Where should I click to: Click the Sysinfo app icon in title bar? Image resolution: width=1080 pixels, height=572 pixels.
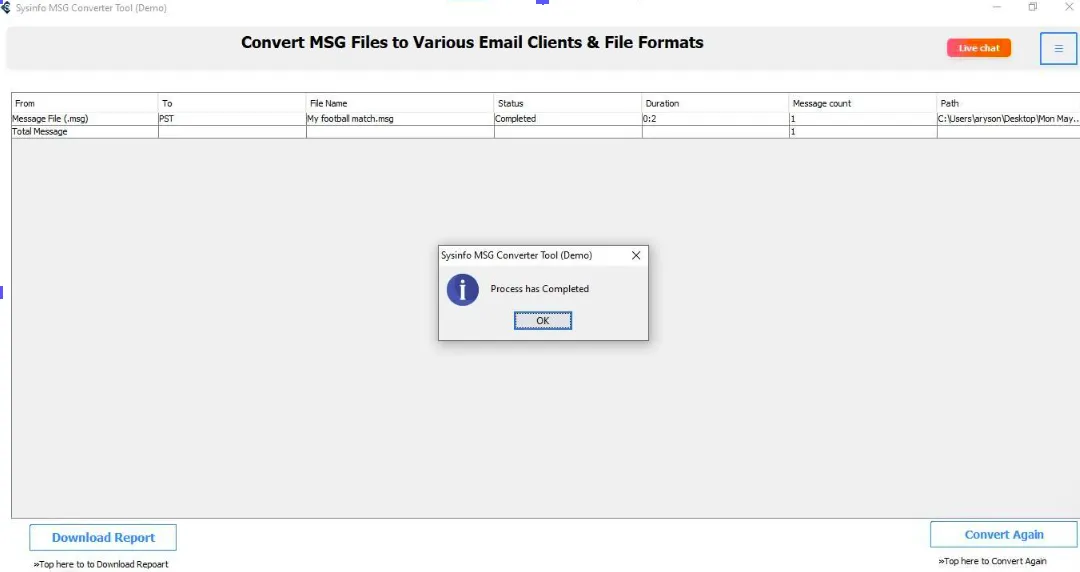(x=6, y=8)
